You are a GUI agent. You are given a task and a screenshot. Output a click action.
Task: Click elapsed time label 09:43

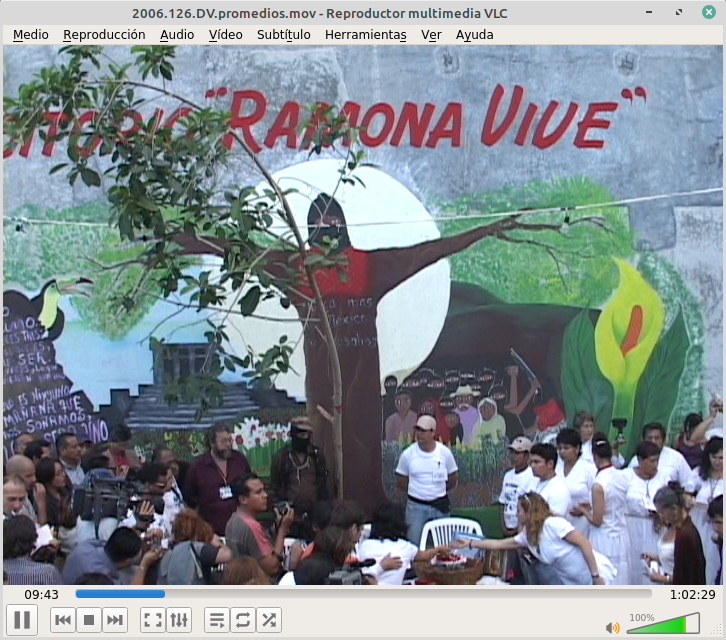click(x=42, y=595)
